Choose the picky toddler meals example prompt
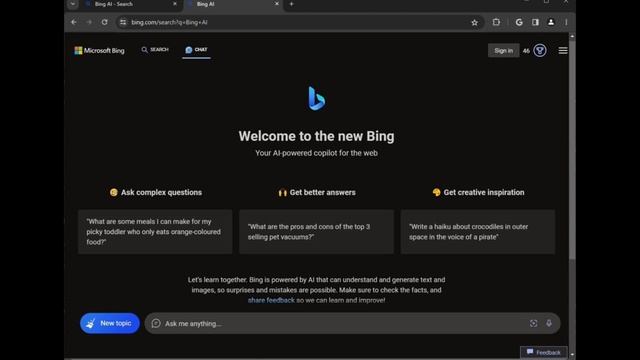This screenshot has width=640, height=360. coord(155,231)
